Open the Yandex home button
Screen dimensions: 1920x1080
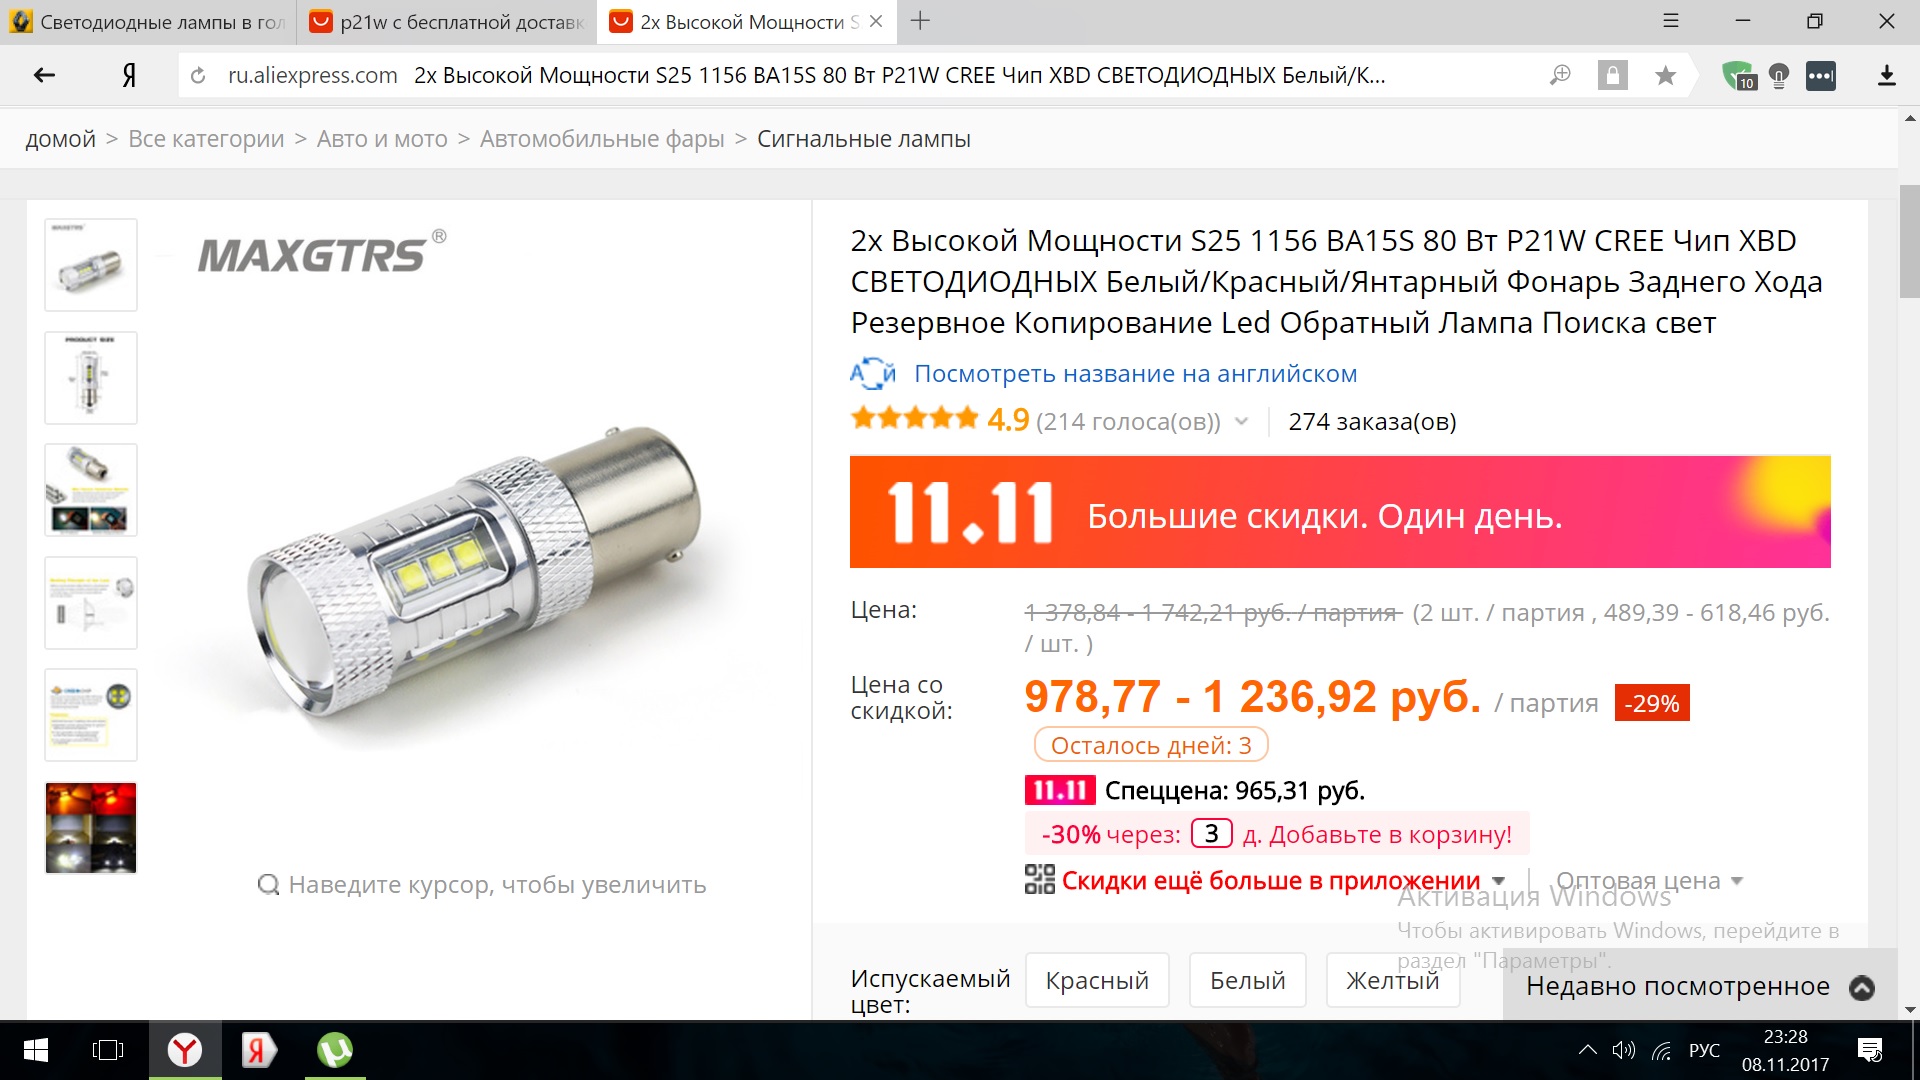pyautogui.click(x=129, y=75)
